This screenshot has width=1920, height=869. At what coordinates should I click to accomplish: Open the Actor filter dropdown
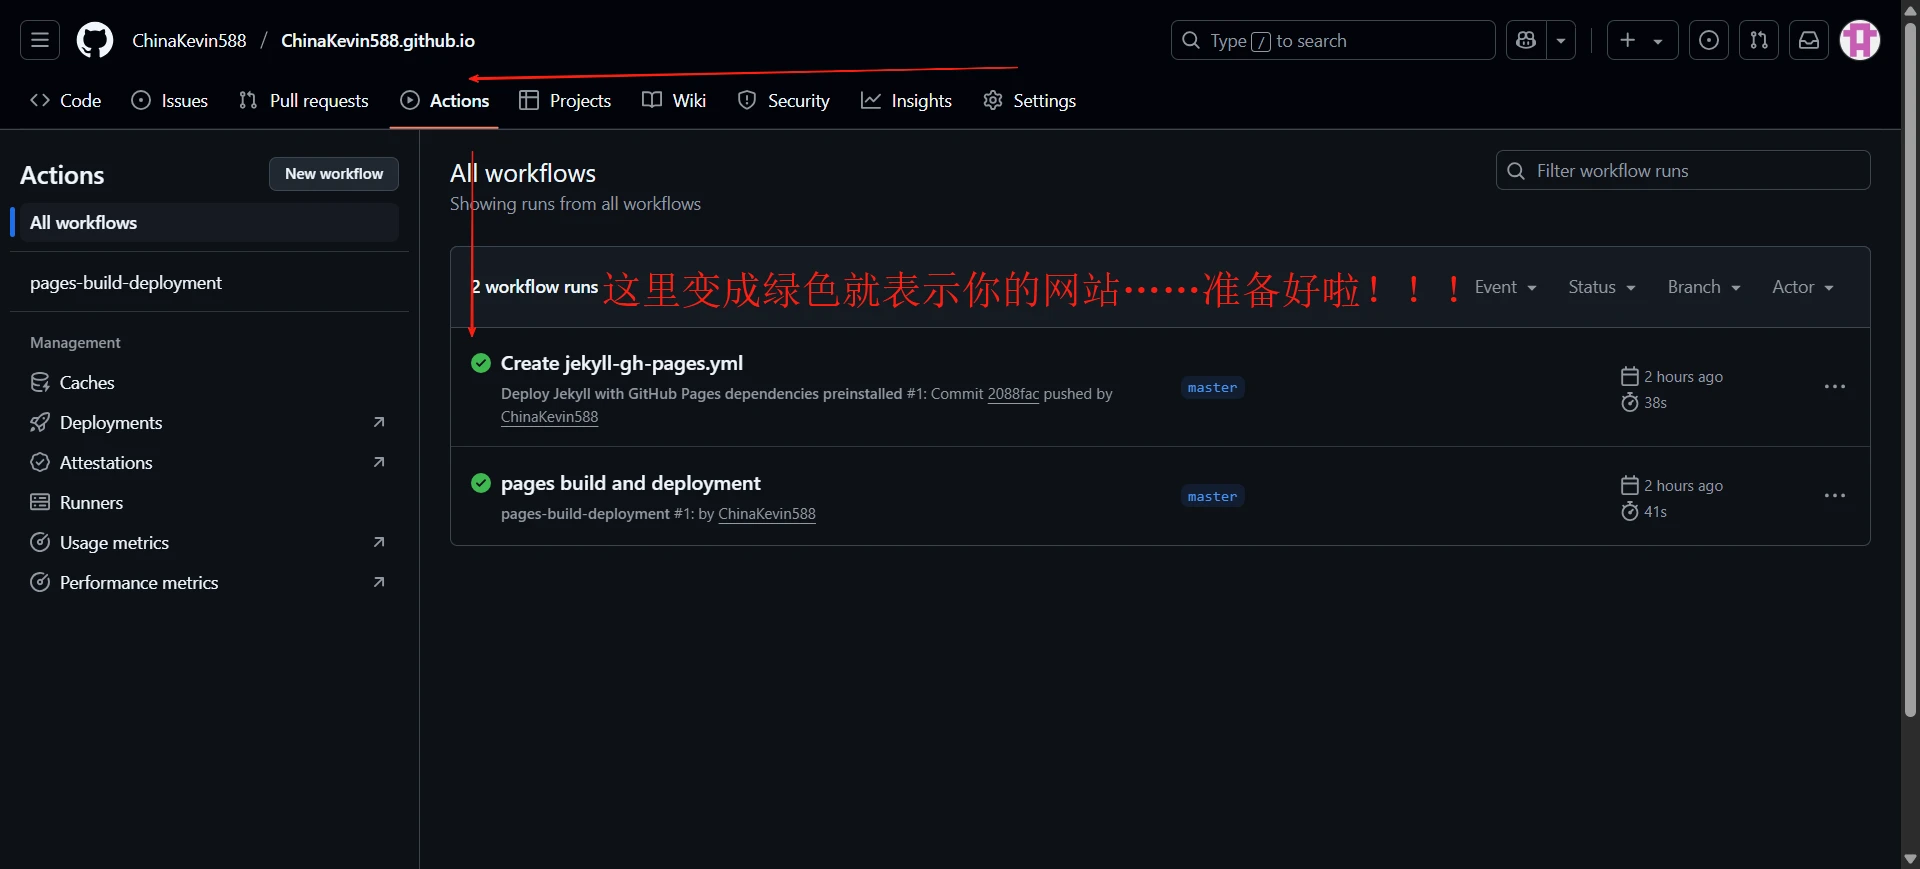click(x=1802, y=287)
